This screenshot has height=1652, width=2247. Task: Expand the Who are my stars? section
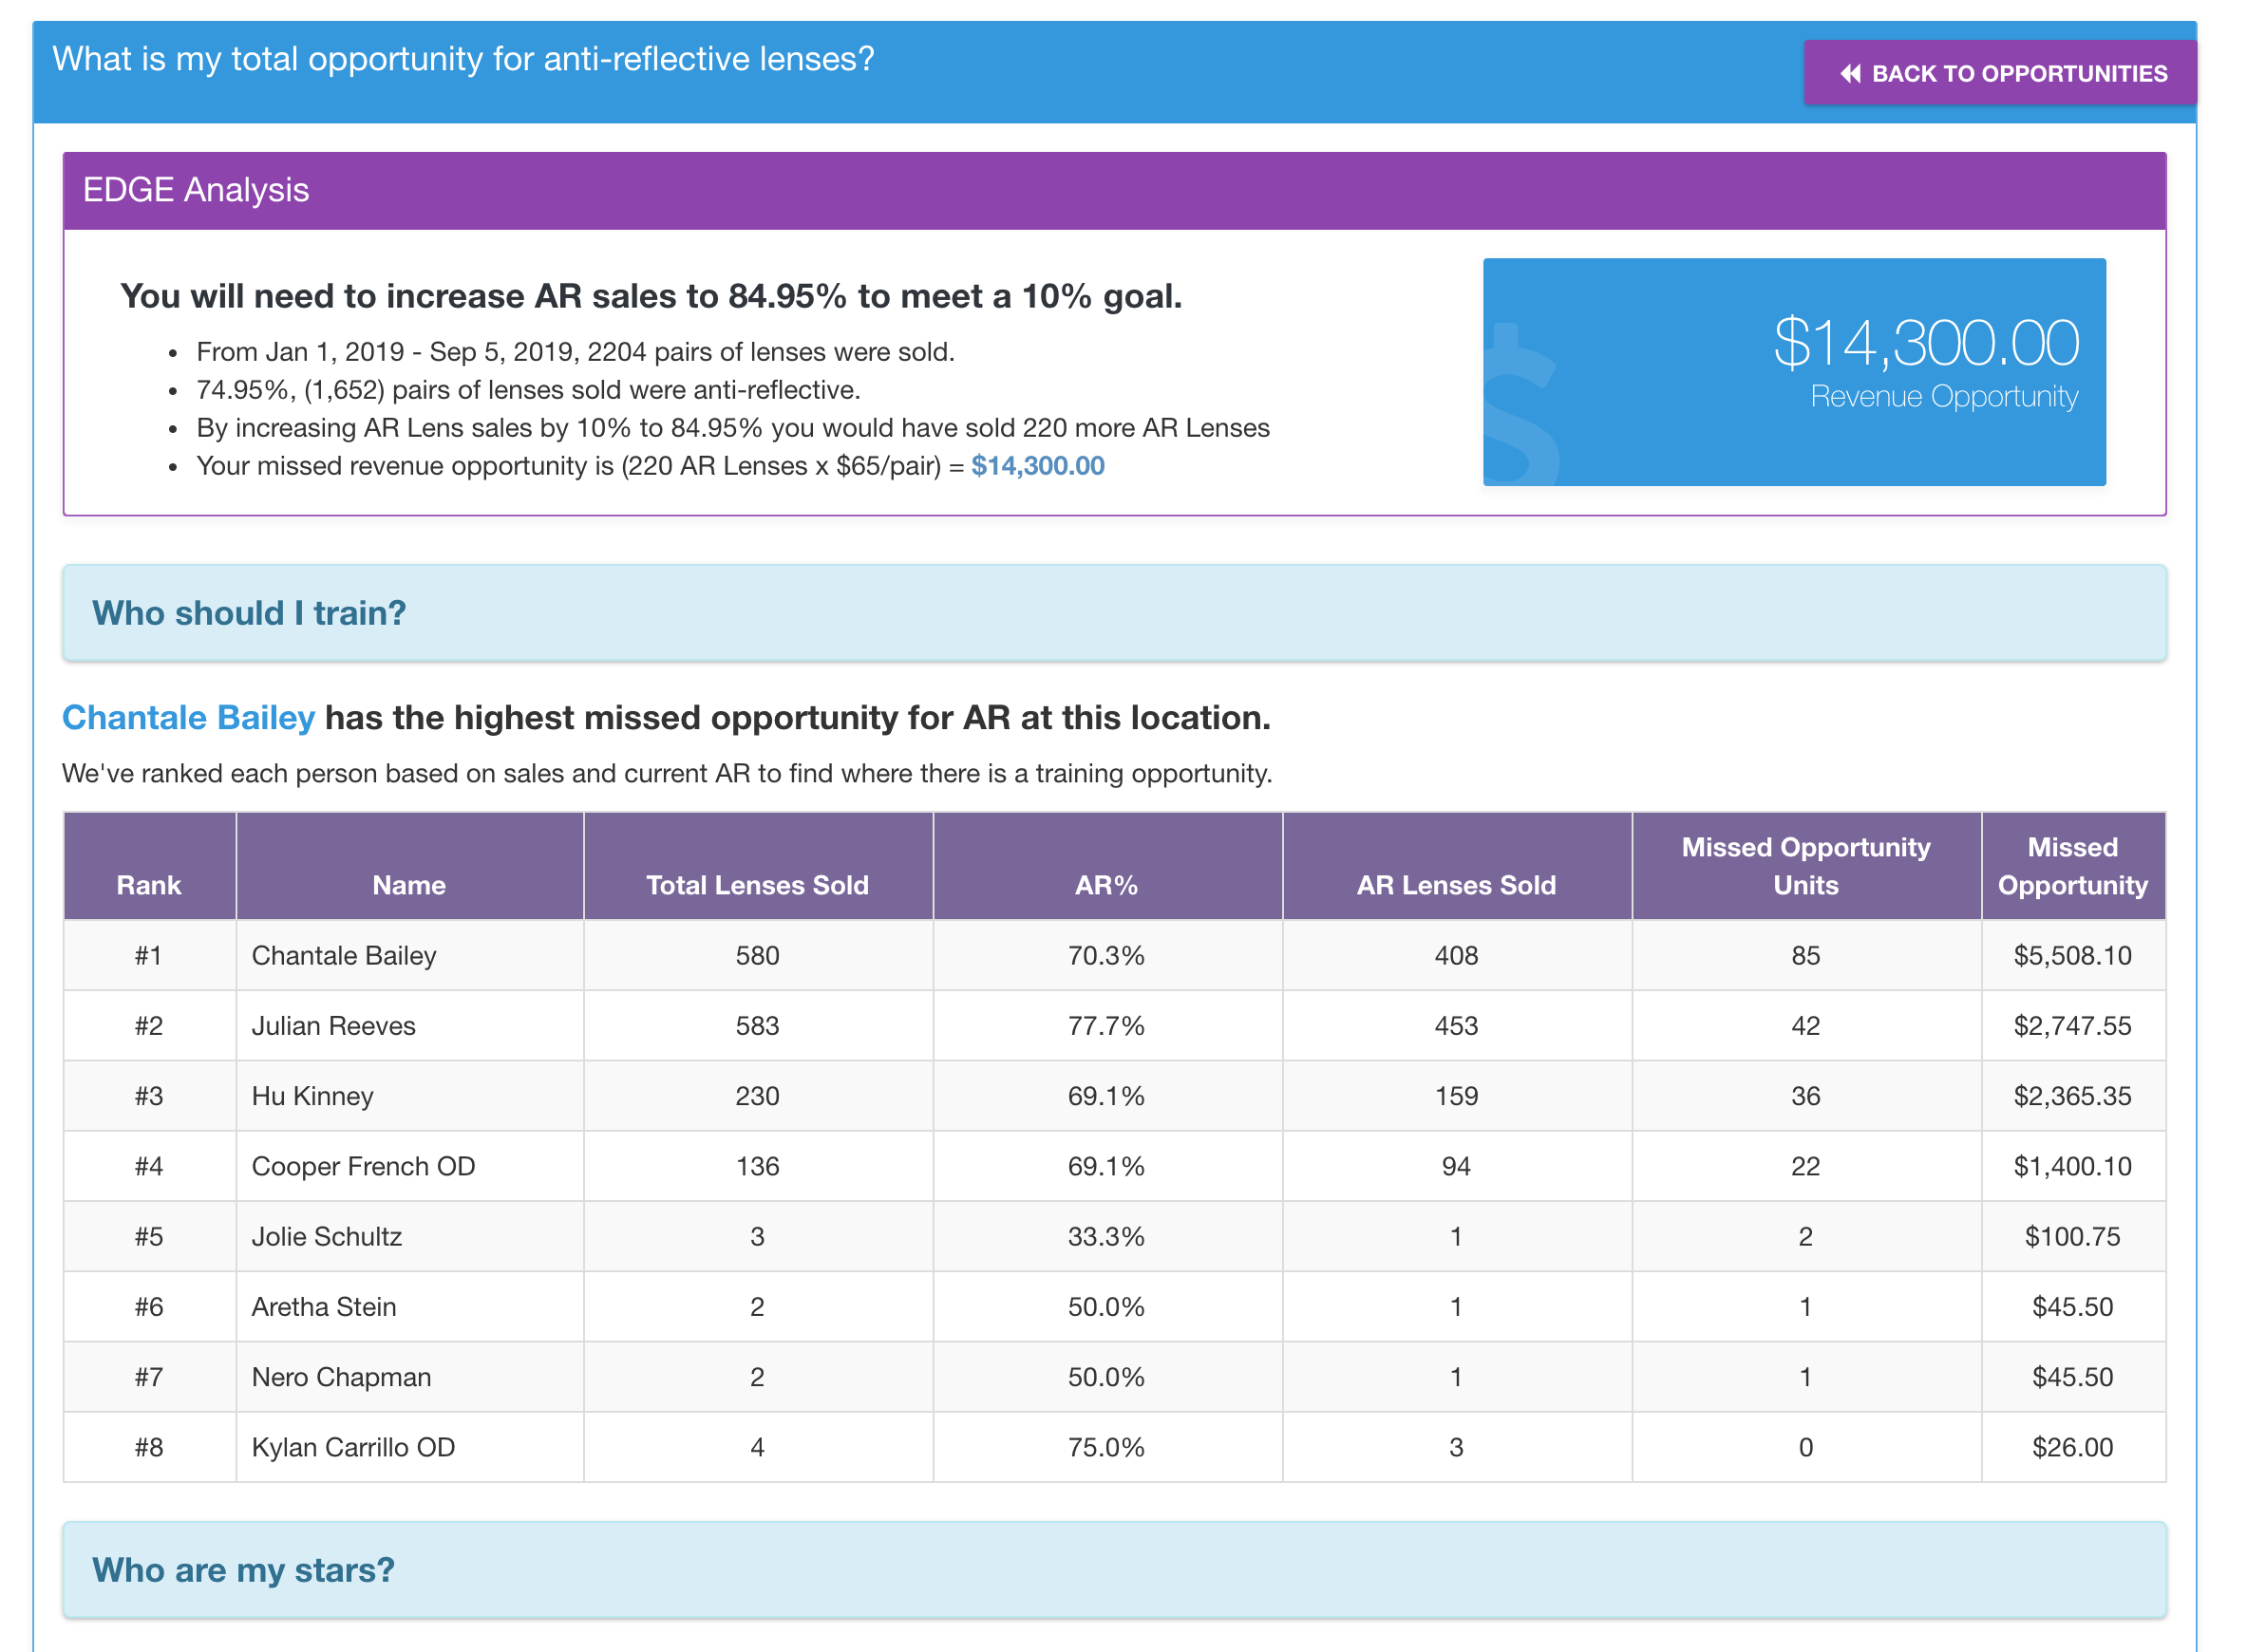[1114, 1570]
